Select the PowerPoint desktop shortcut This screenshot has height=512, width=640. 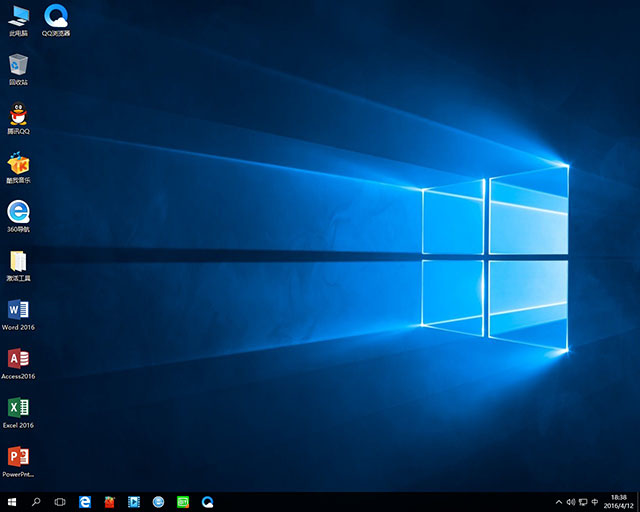pos(18,457)
